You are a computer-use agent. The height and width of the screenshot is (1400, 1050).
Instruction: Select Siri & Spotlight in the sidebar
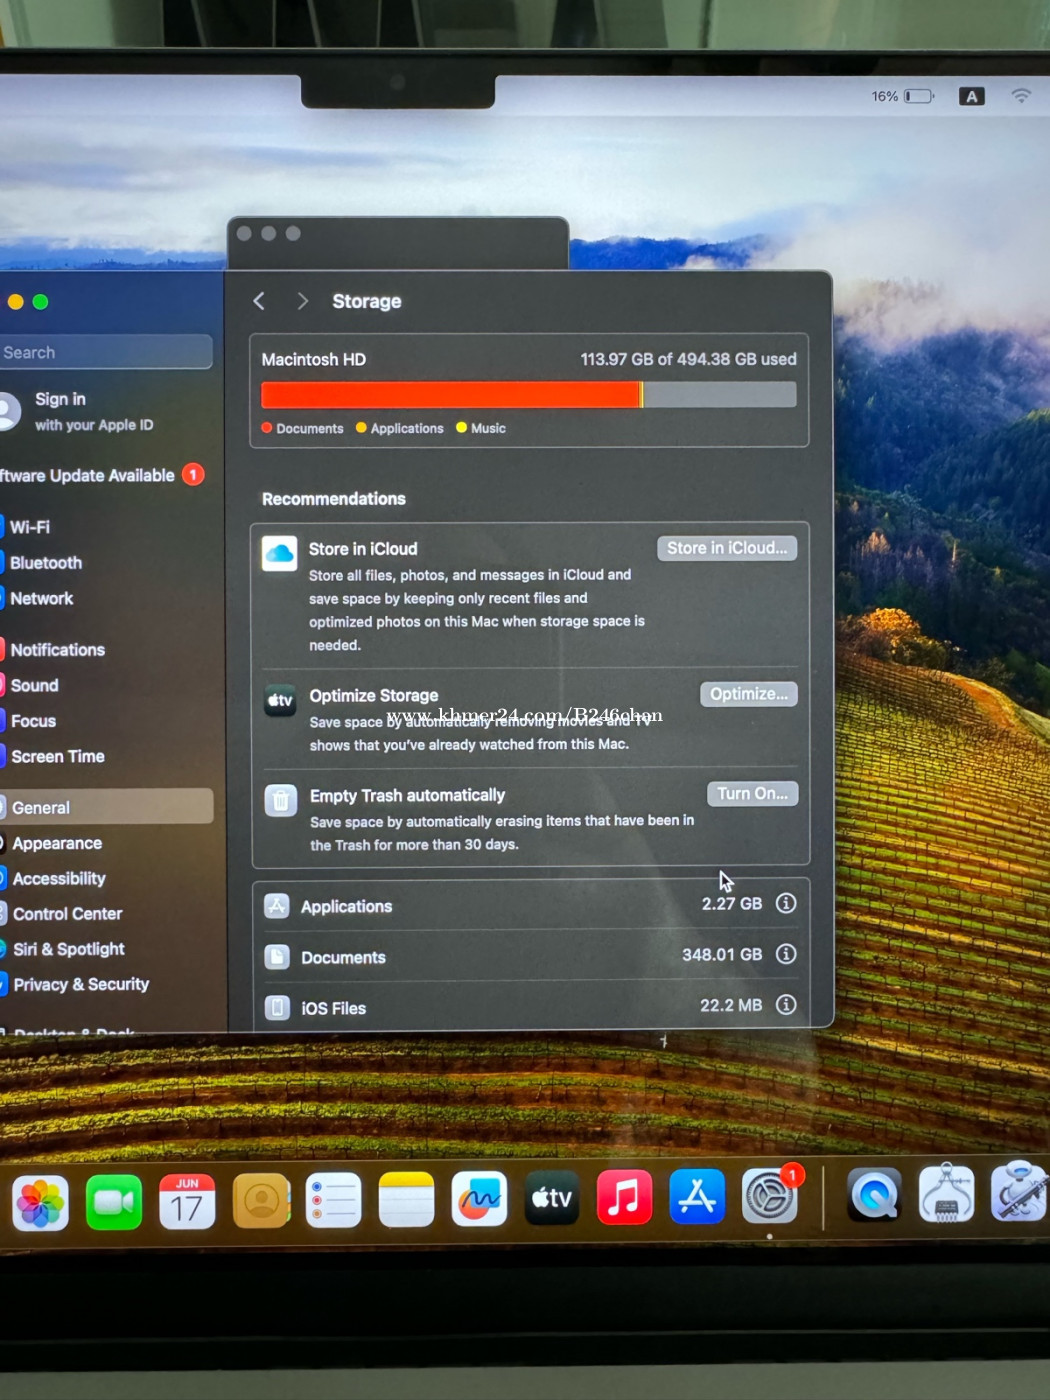click(69, 949)
